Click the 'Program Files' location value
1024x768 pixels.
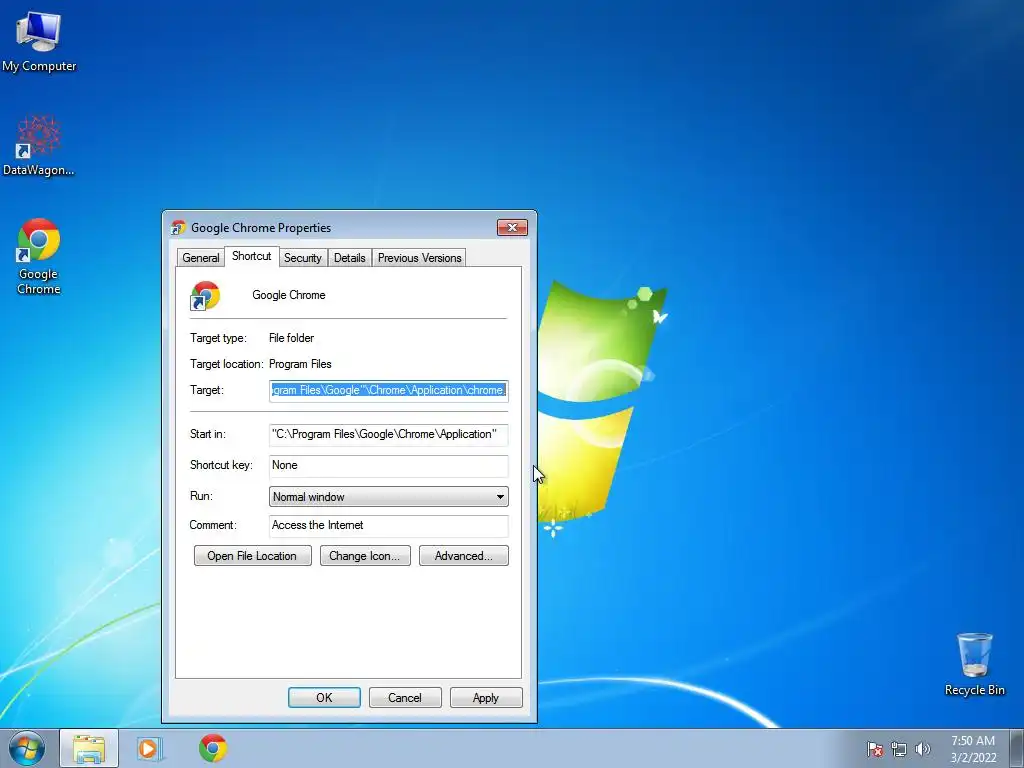click(x=300, y=364)
